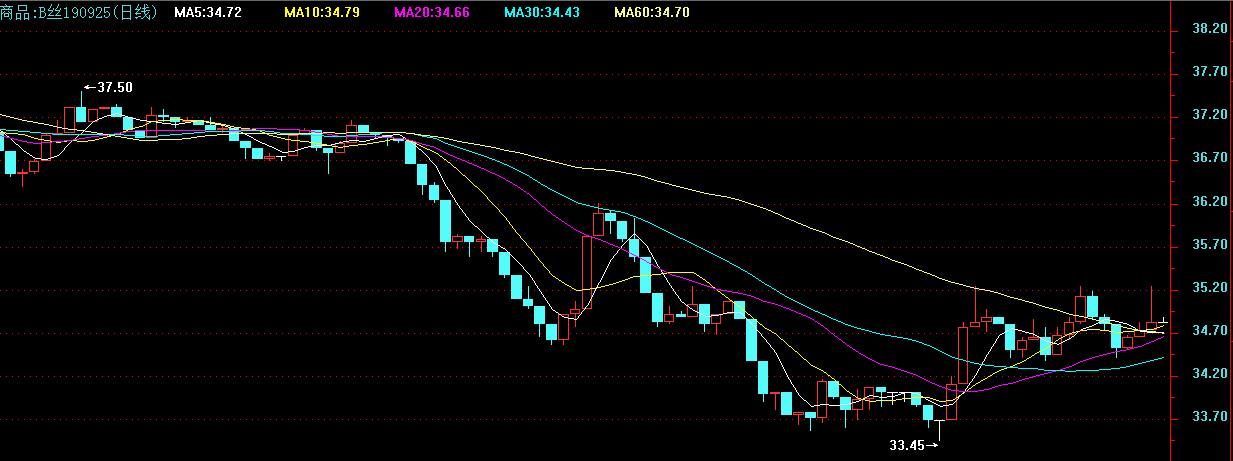This screenshot has height=461, width=1233.
Task: Click the cyan MA30:34.43 label
Action: 542,12
